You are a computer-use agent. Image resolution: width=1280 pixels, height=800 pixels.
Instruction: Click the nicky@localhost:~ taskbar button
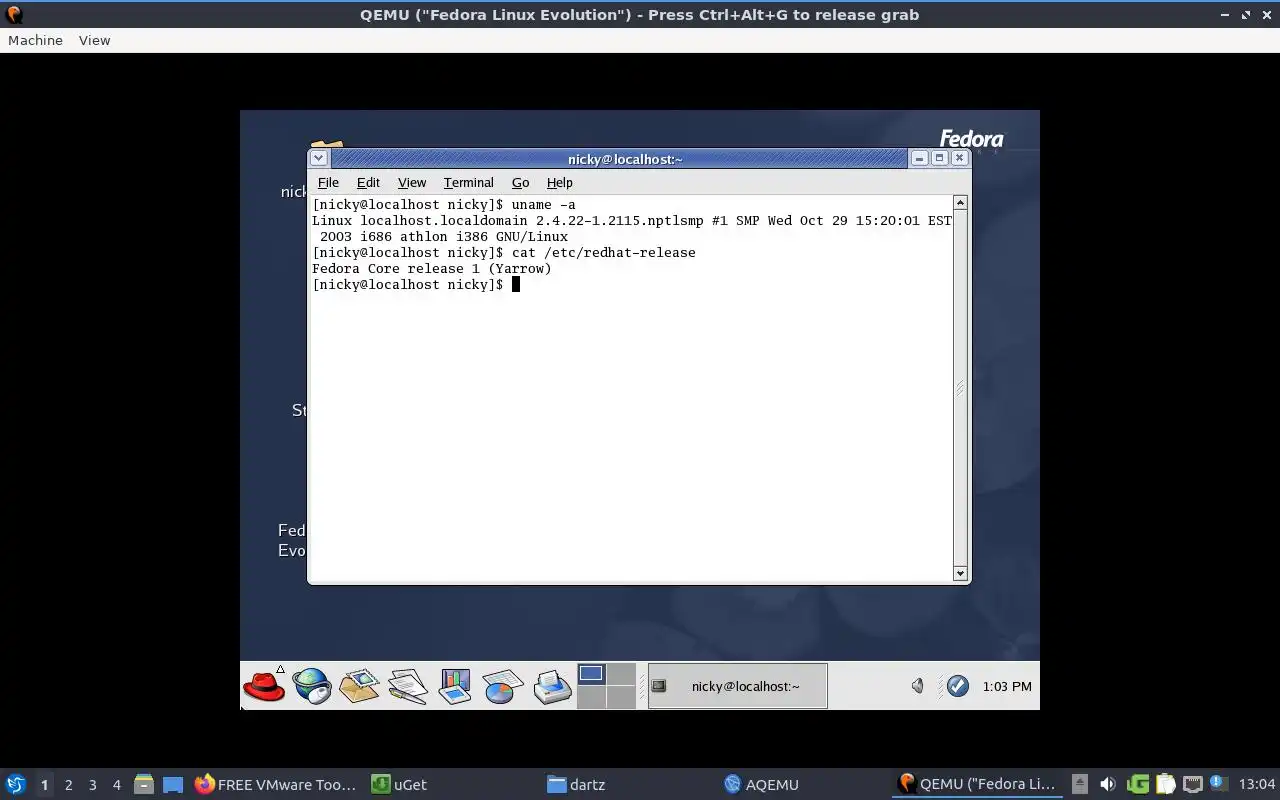(x=737, y=686)
